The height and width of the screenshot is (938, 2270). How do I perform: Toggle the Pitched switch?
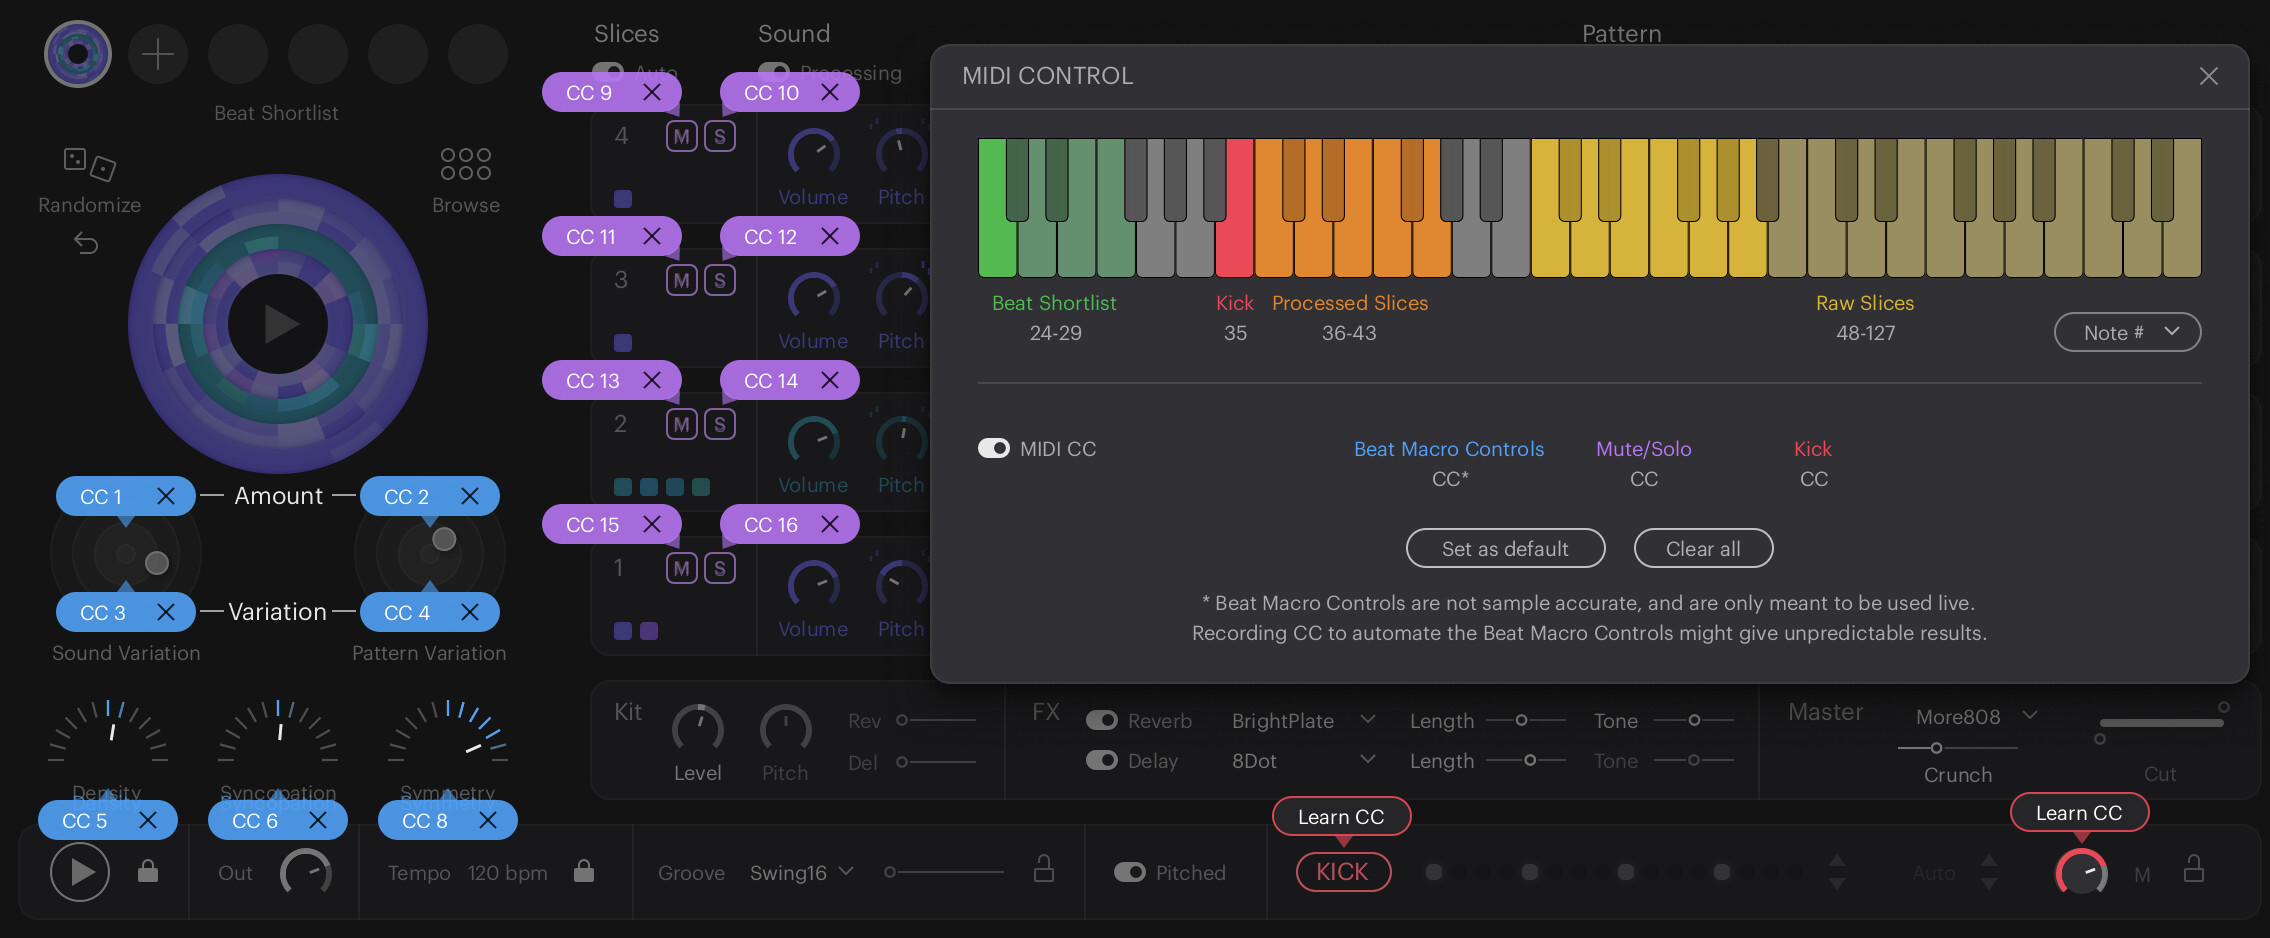1130,873
